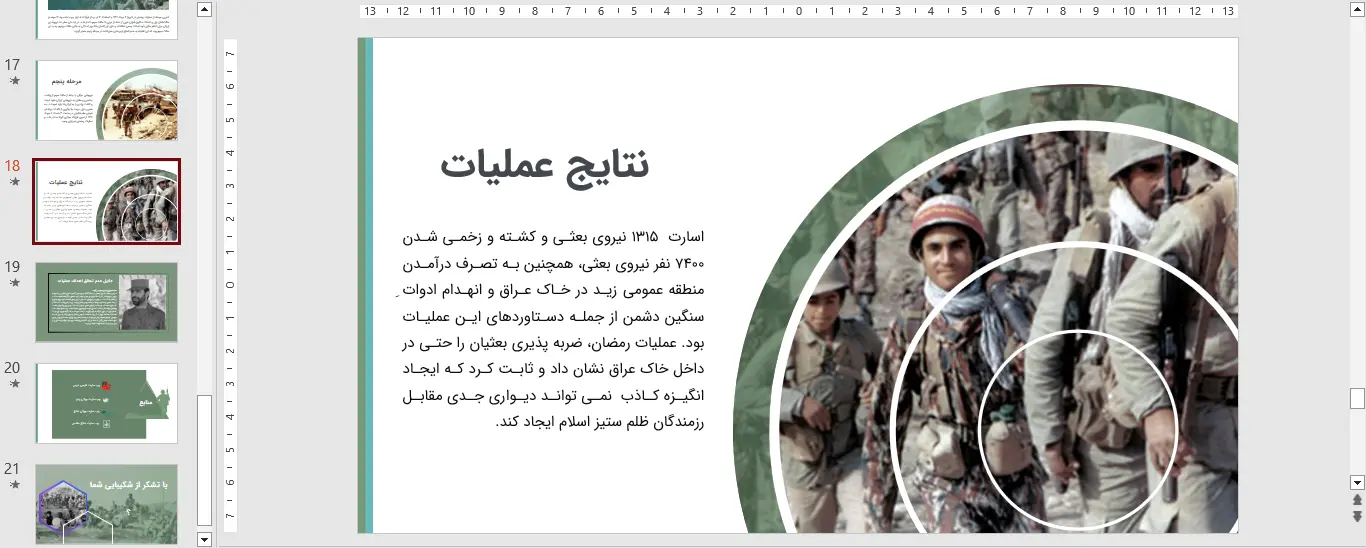
Task: Click the body line starting '۷۴۰۰ نفر نیروی بعثی'
Action: pyautogui.click(x=552, y=264)
